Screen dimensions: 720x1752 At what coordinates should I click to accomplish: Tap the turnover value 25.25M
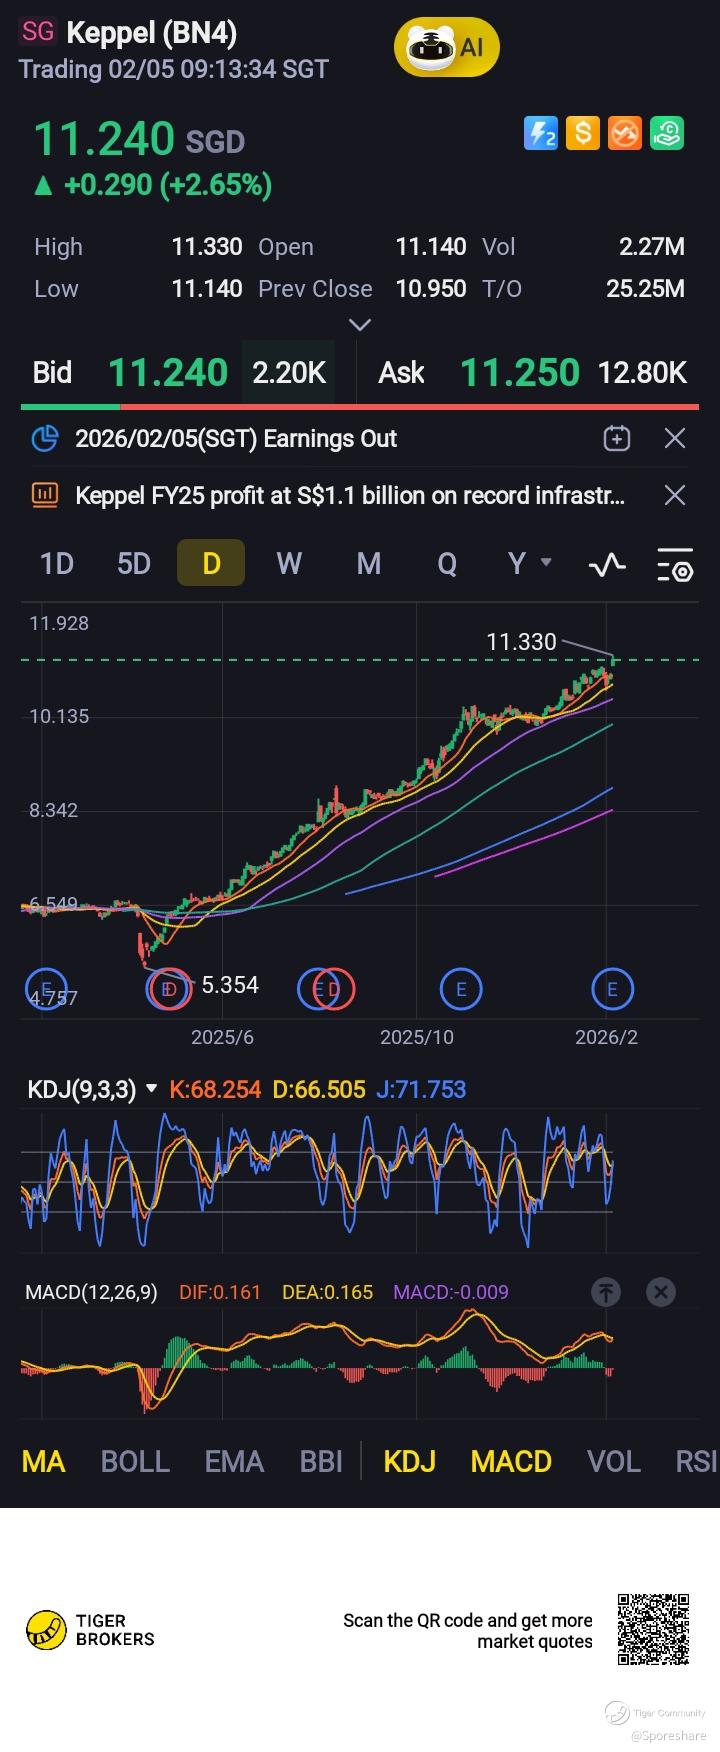pos(646,288)
